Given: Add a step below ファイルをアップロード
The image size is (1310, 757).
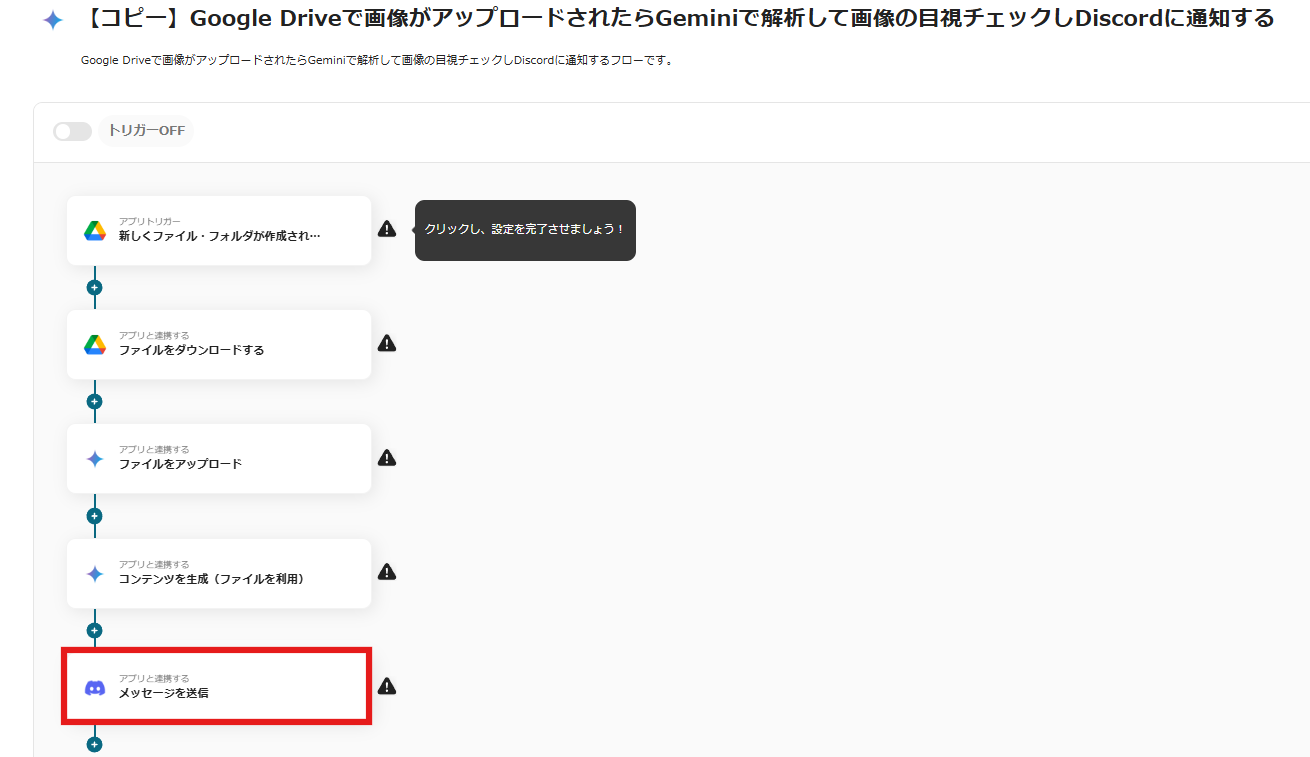Looking at the screenshot, I should (x=94, y=516).
